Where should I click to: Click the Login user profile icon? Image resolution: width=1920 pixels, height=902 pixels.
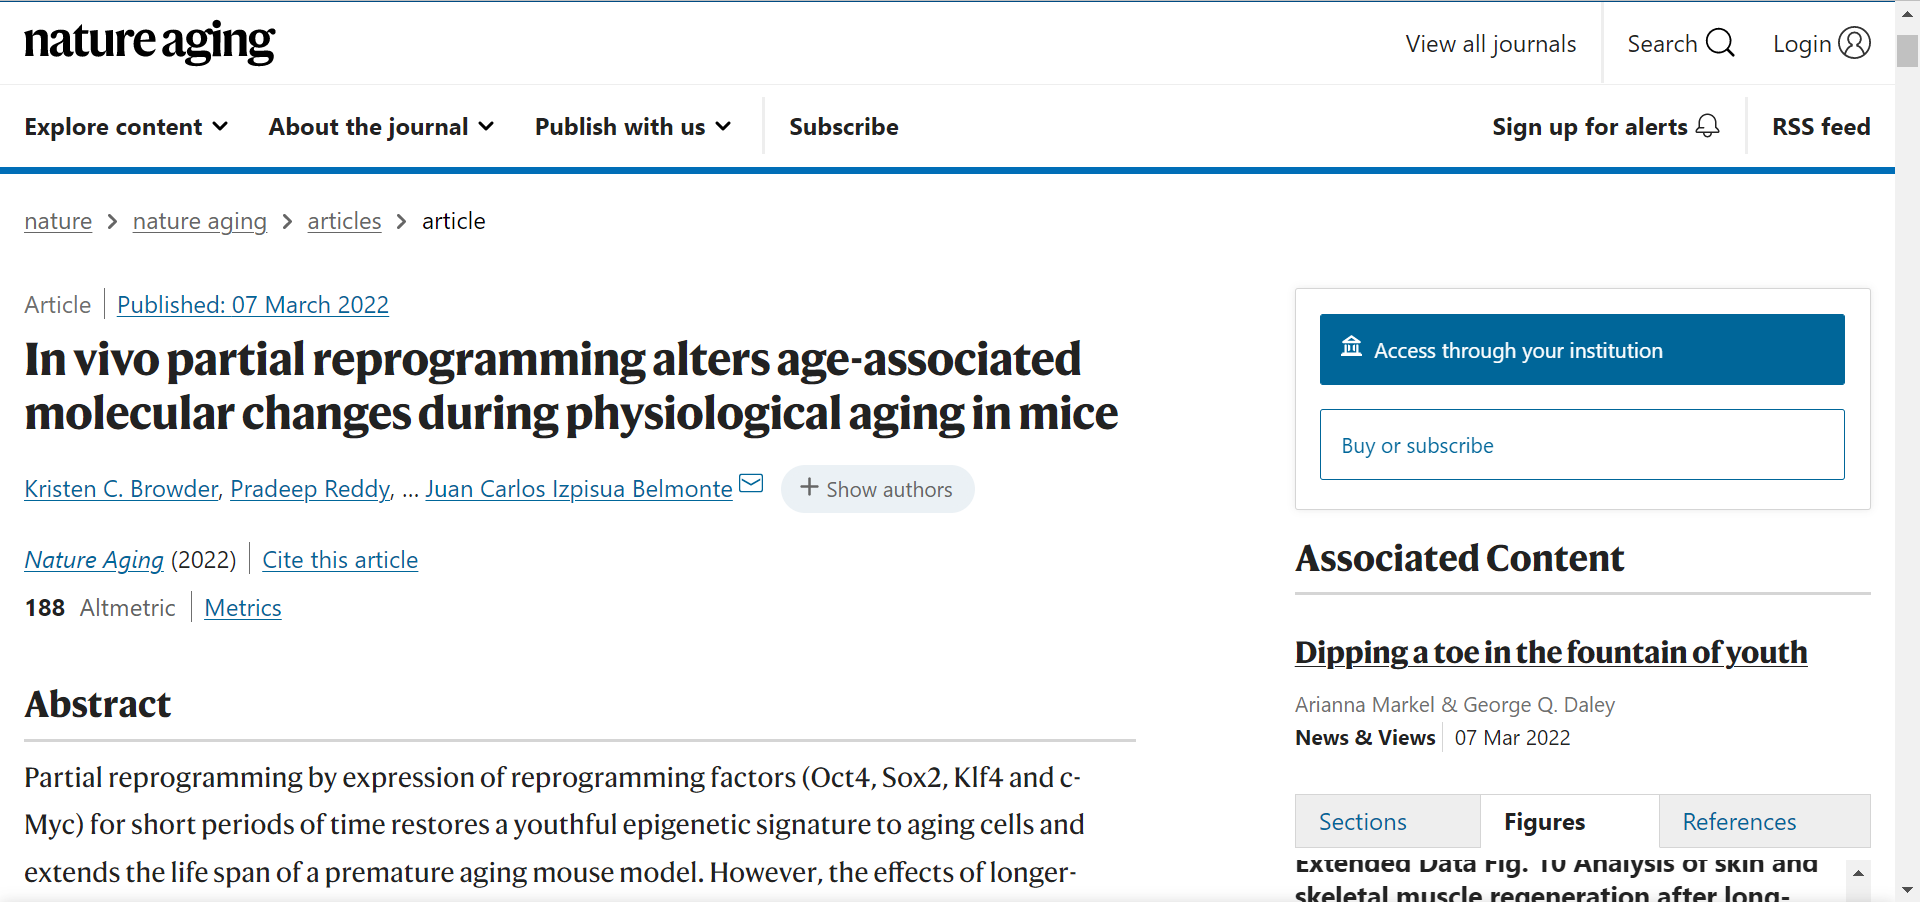(1854, 43)
